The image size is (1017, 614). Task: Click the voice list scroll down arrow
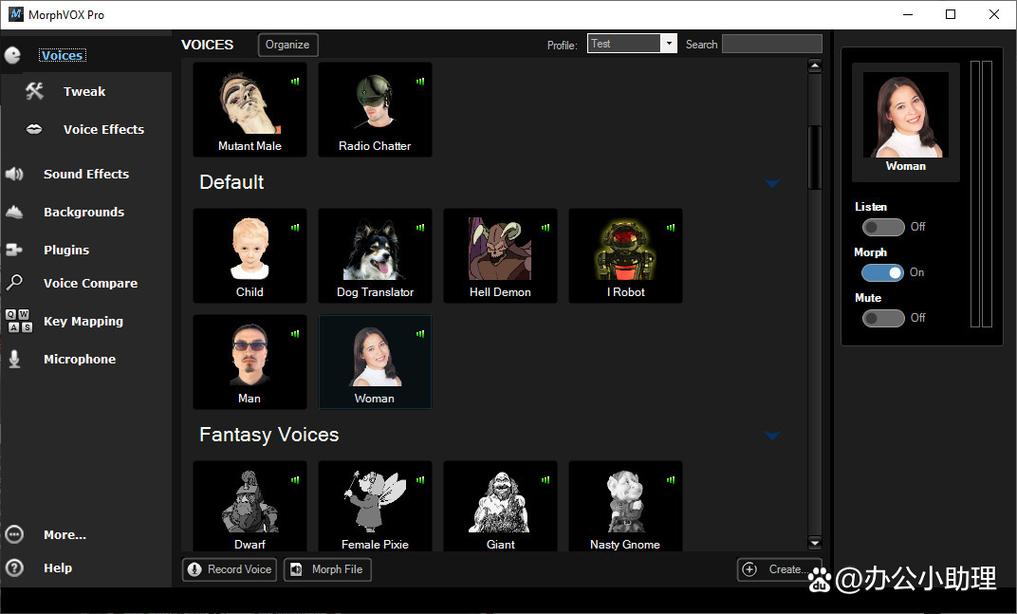click(x=815, y=543)
